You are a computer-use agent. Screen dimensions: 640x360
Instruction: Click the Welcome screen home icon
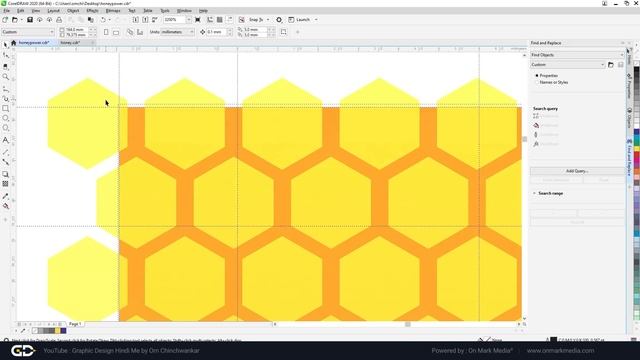click(x=13, y=42)
